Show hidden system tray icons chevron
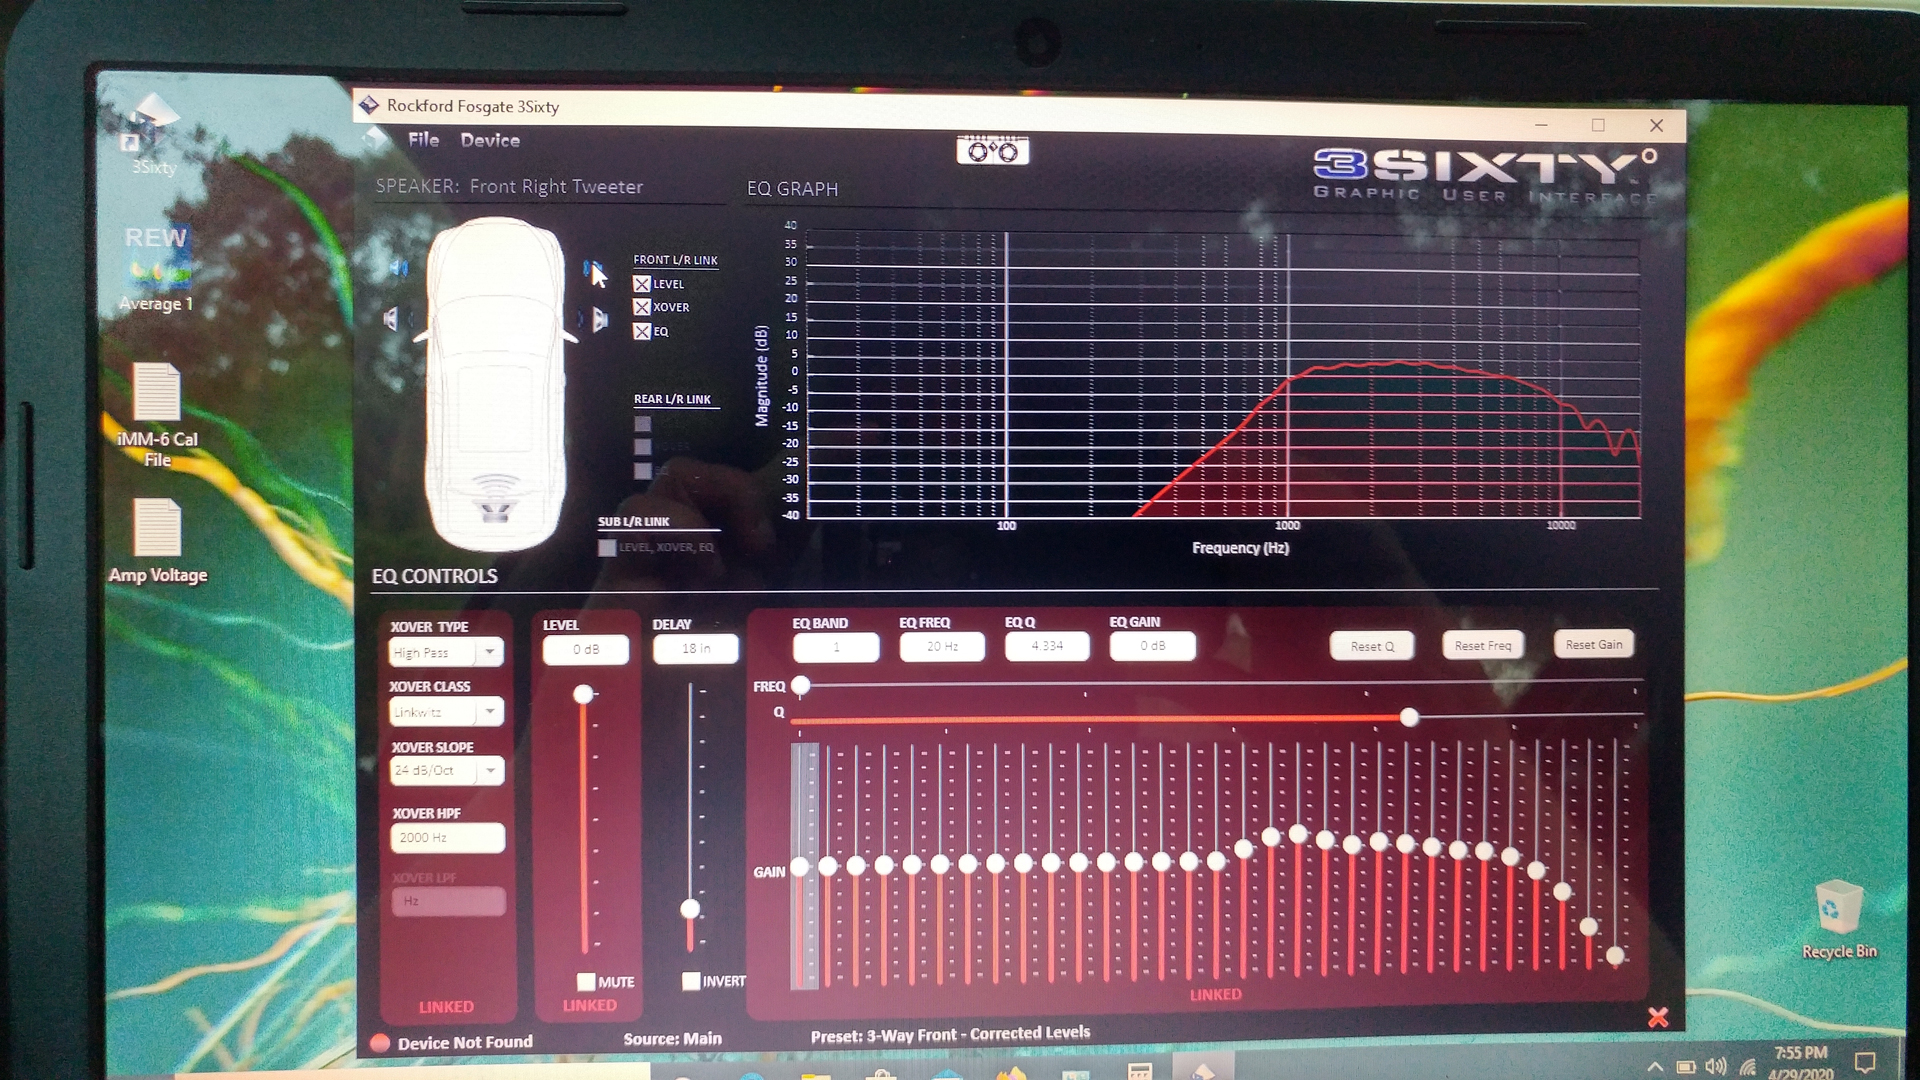Viewport: 1920px width, 1080px height. point(1655,1067)
